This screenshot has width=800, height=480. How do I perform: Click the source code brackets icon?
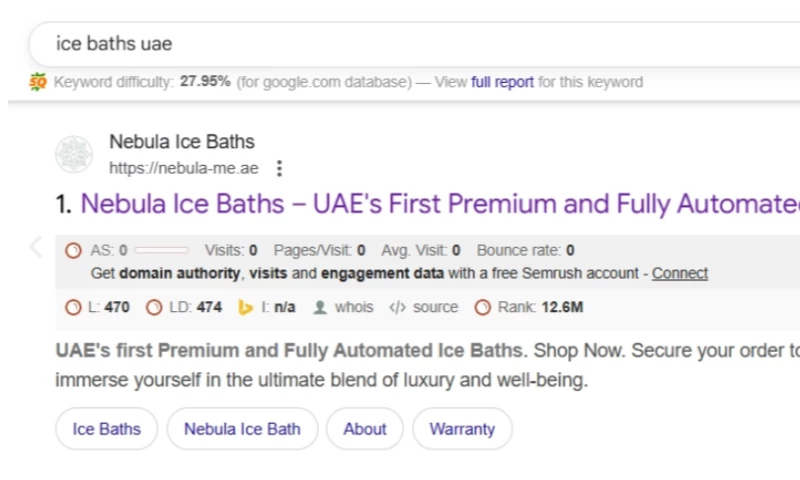(x=397, y=307)
